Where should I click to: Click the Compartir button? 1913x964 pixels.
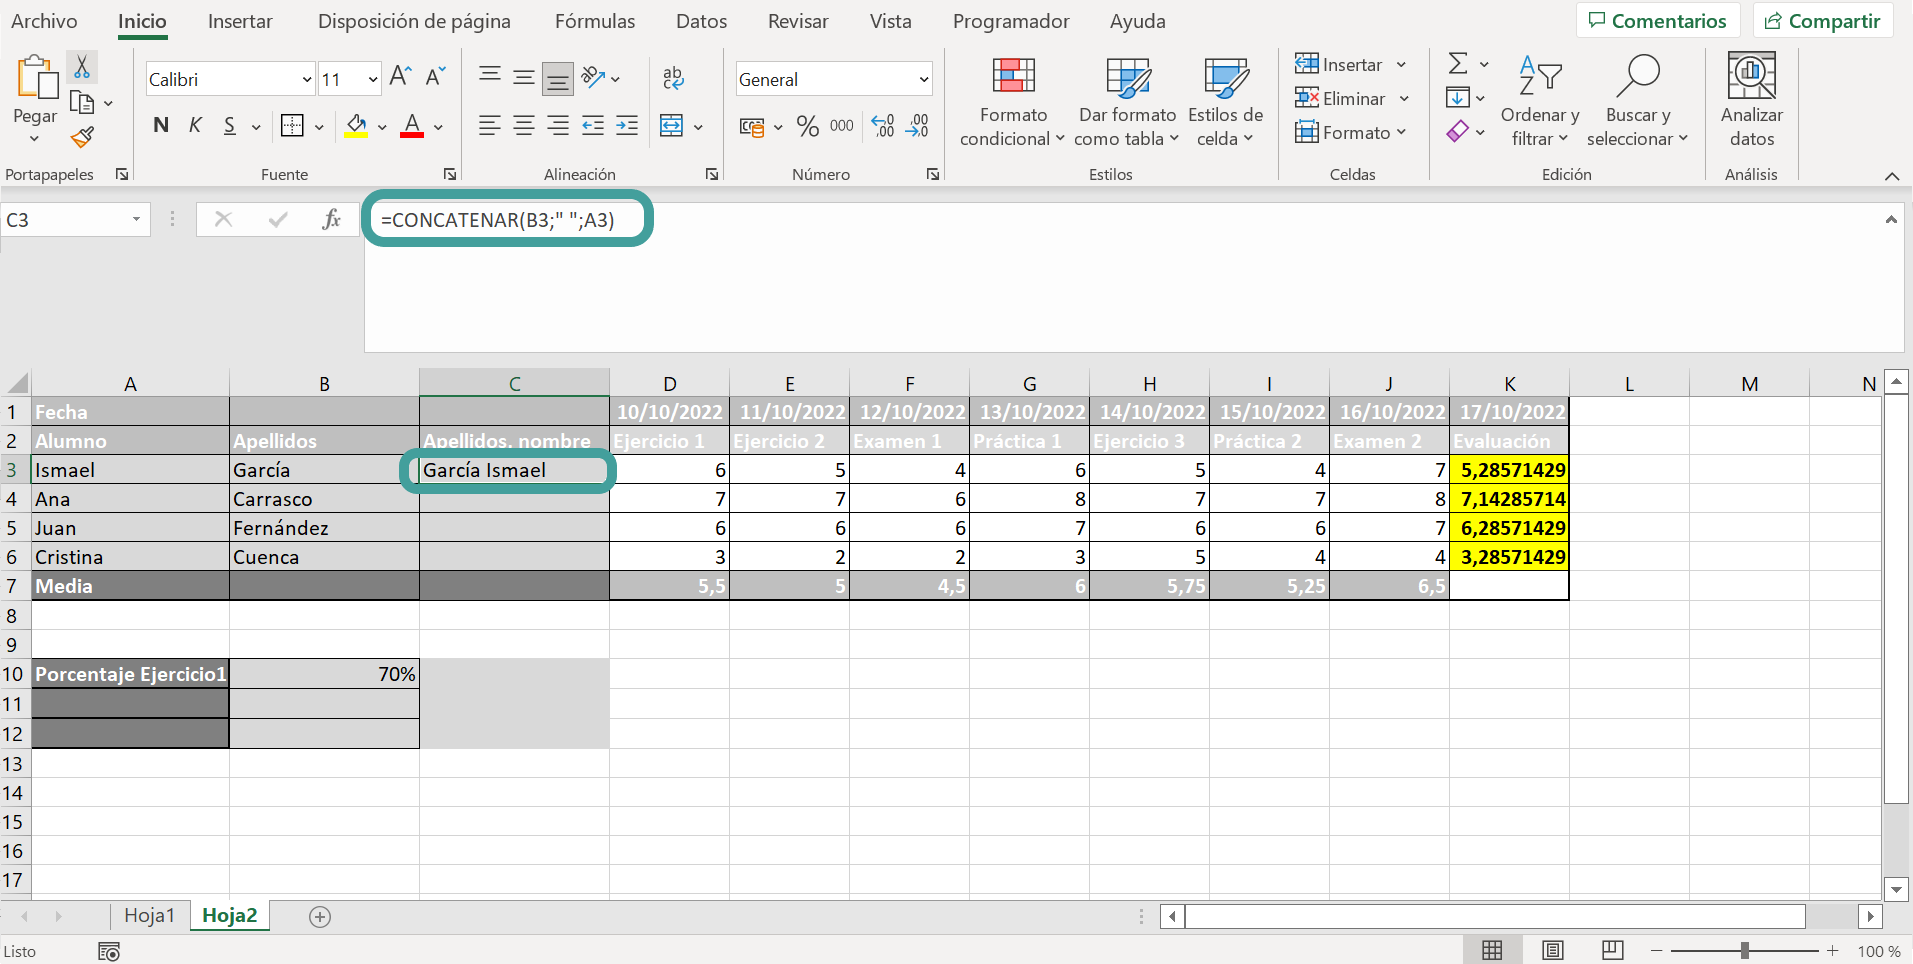(x=1823, y=21)
